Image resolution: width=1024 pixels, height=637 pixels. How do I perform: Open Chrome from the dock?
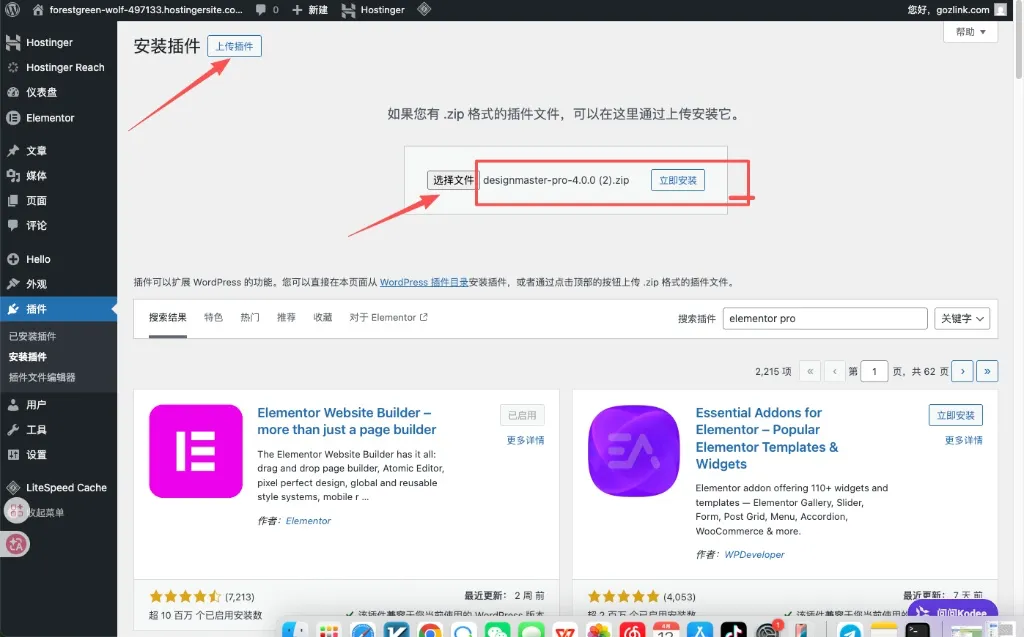430,631
